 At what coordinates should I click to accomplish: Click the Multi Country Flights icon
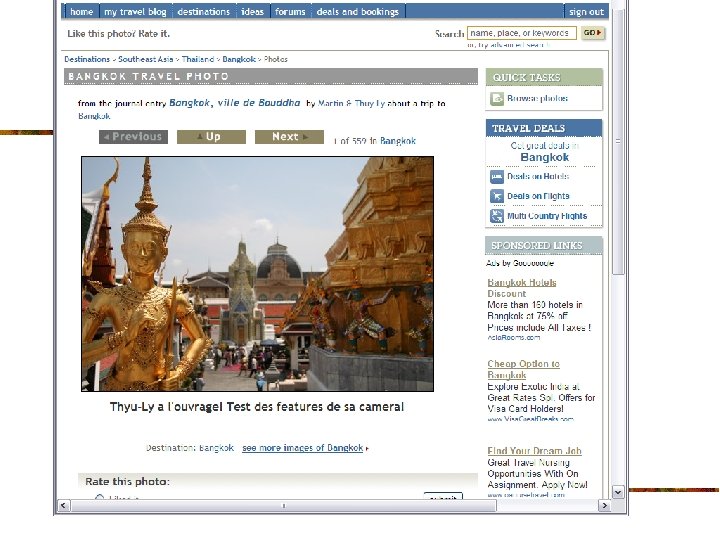pyautogui.click(x=497, y=216)
